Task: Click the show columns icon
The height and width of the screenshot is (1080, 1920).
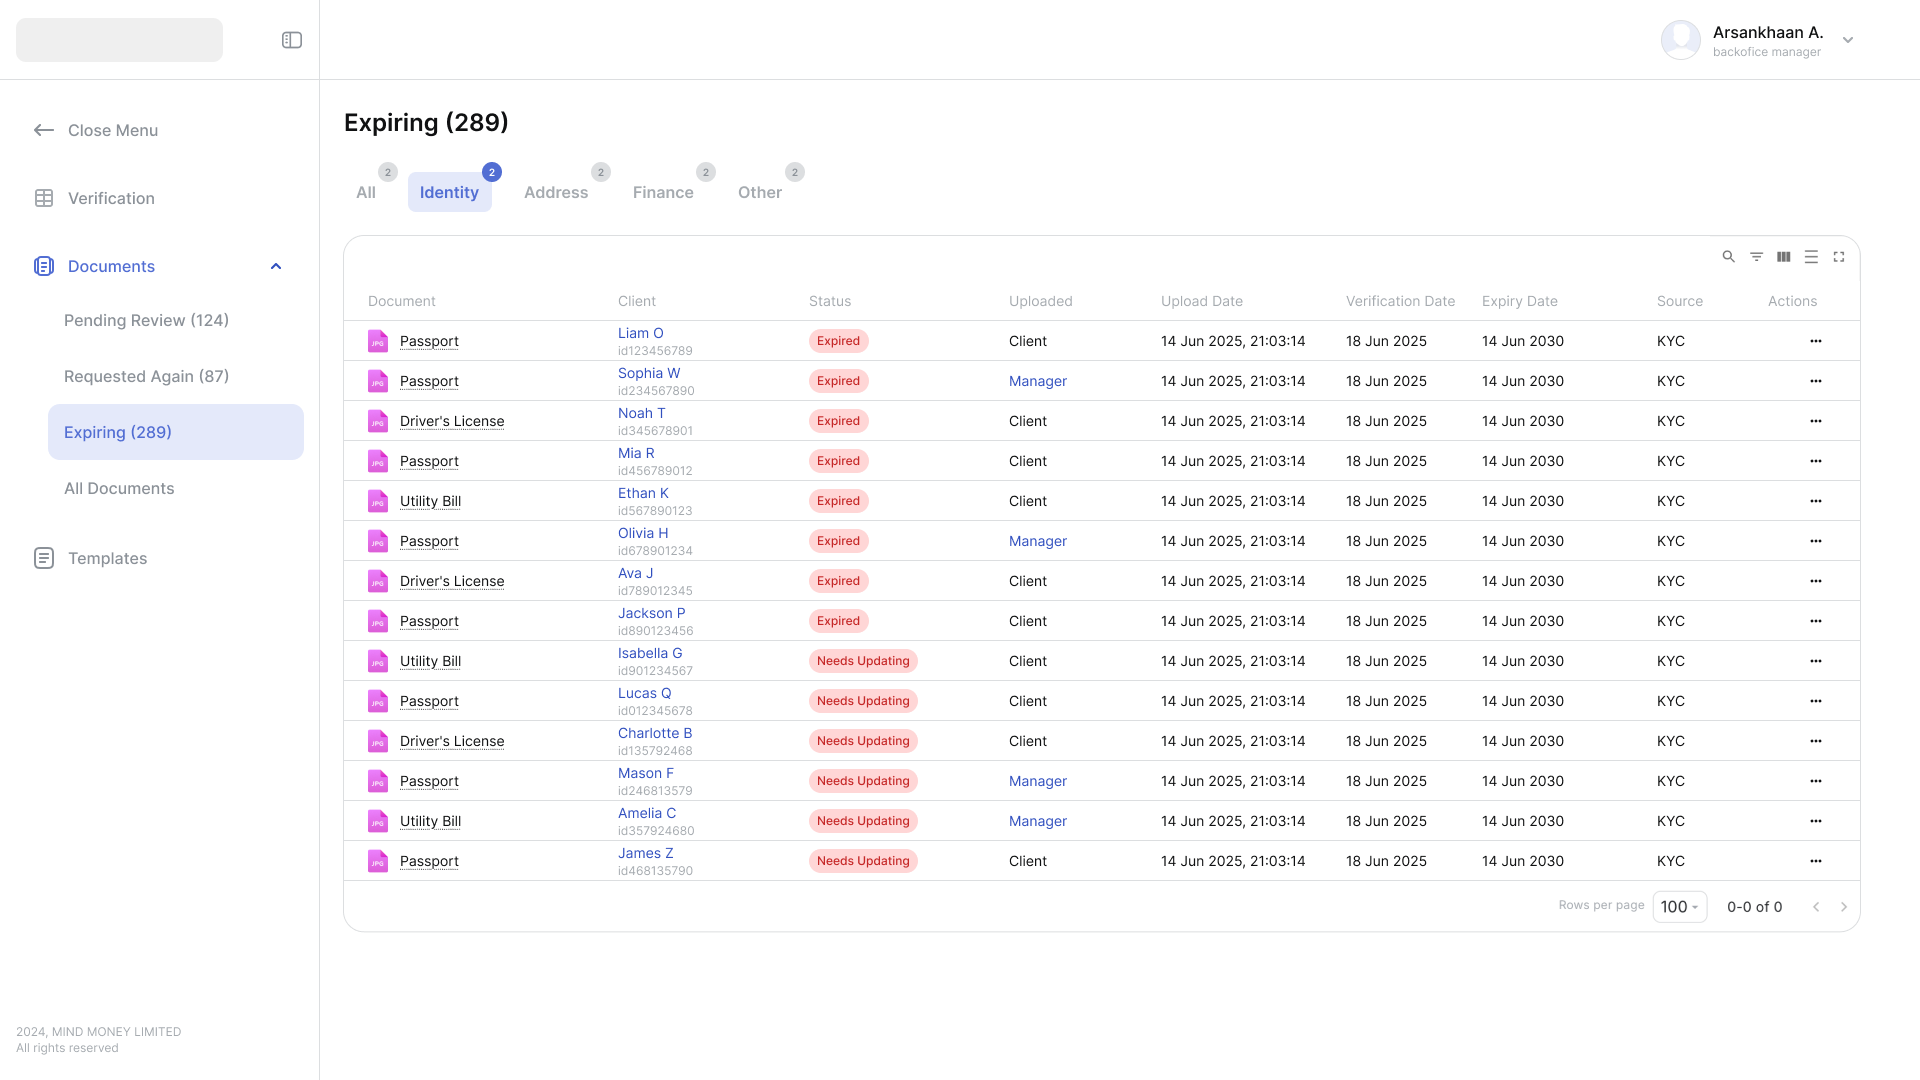Action: [1783, 257]
